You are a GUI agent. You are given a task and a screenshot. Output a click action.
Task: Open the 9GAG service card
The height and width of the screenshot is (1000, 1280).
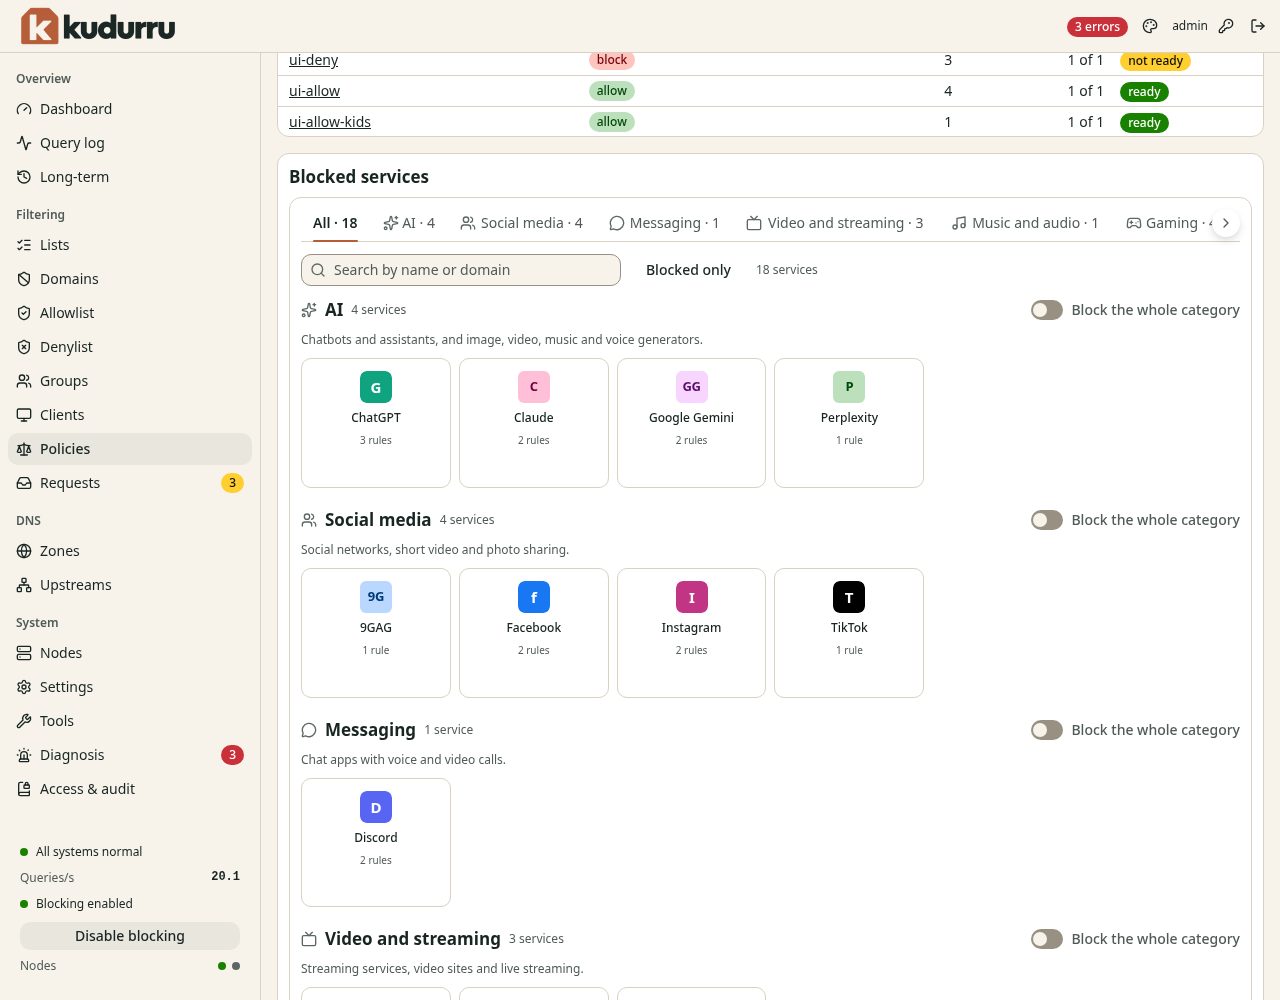click(x=376, y=633)
